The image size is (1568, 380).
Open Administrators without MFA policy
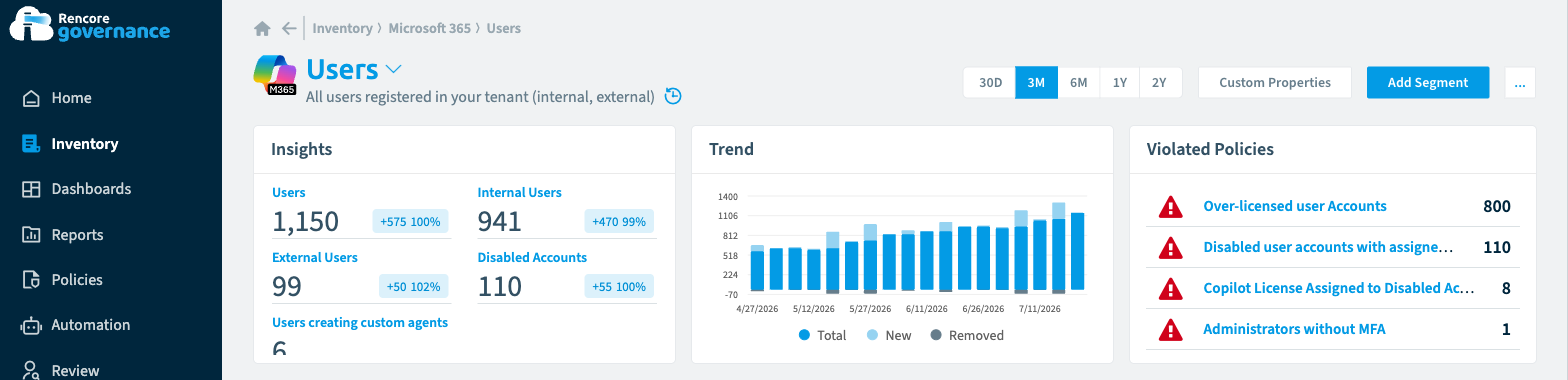[x=1294, y=329]
